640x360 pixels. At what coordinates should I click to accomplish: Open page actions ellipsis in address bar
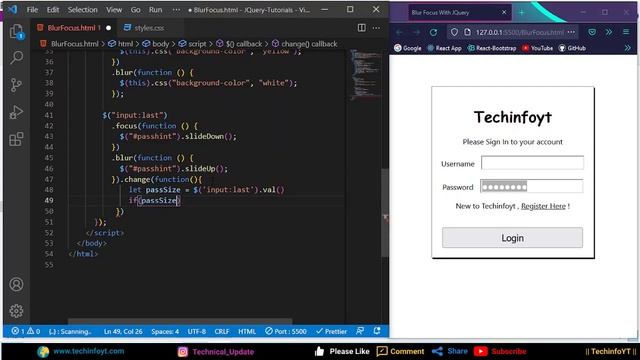point(571,32)
